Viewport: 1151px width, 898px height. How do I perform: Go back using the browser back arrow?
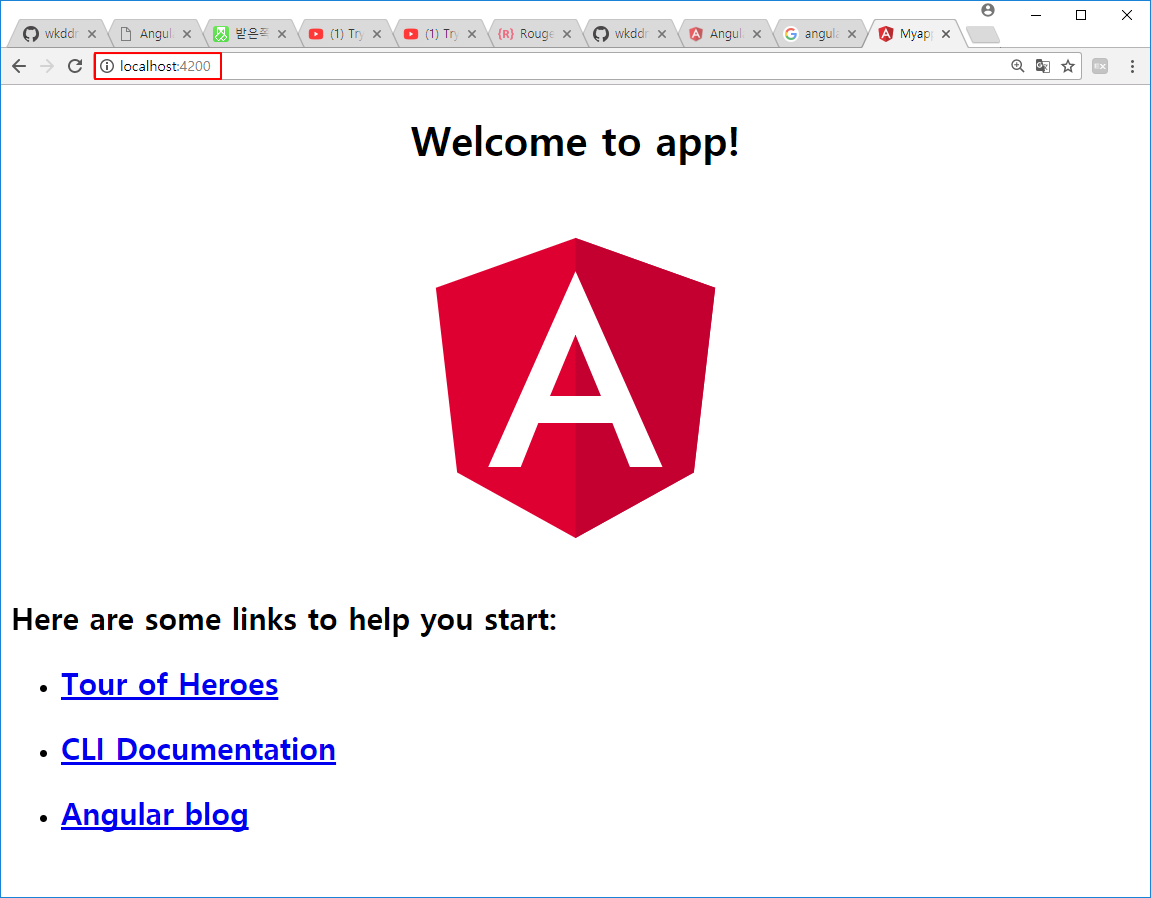pyautogui.click(x=19, y=66)
